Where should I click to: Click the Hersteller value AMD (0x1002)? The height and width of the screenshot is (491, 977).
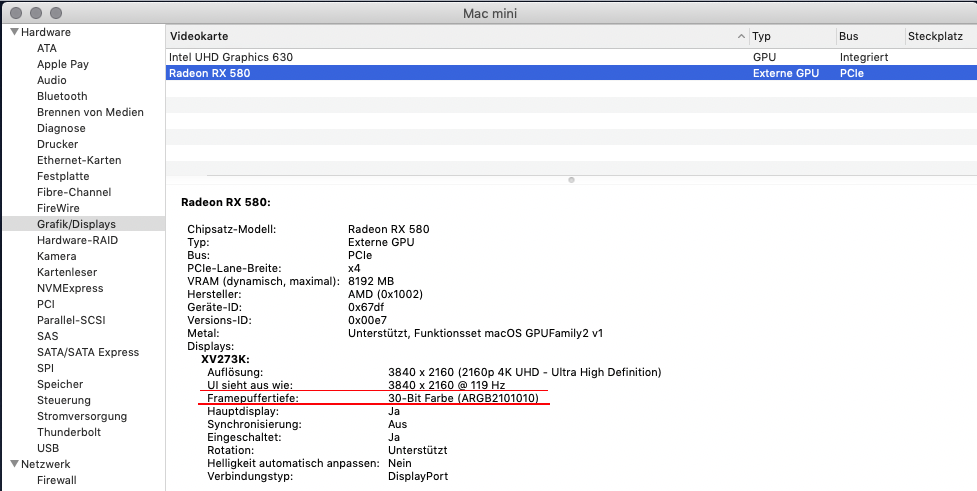[x=385, y=294]
